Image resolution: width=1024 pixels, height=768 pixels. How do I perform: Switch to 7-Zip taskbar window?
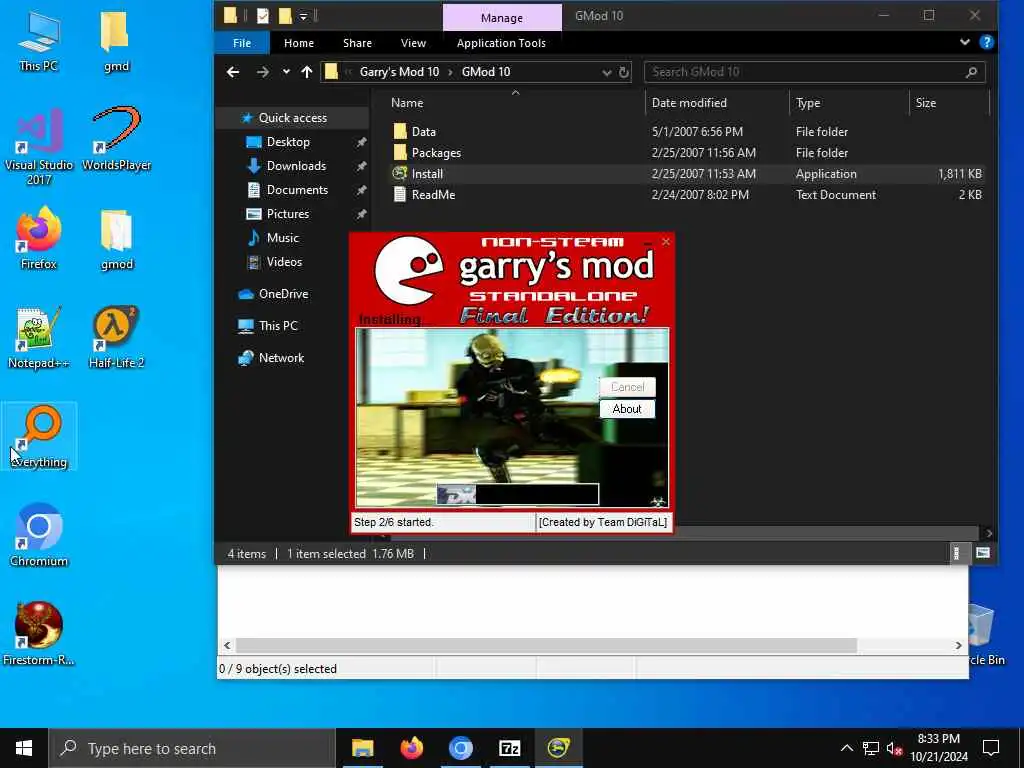[x=509, y=748]
